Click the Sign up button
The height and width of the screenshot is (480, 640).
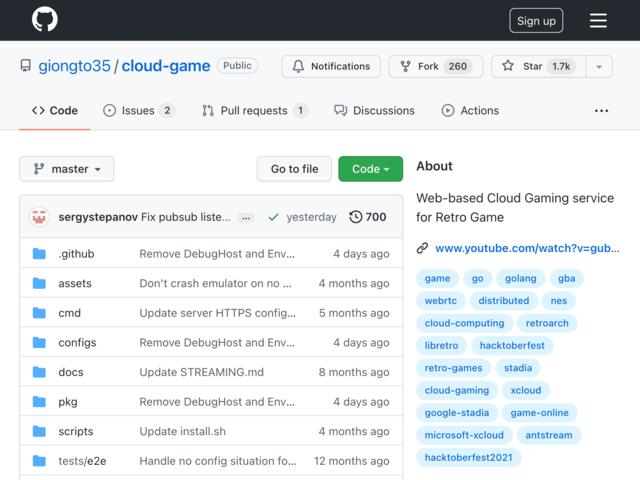click(x=536, y=21)
